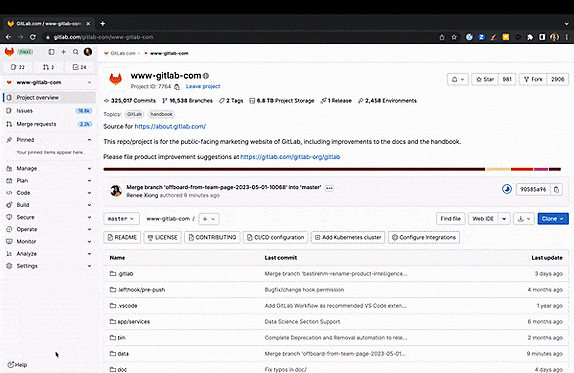Open star count 981
Image resolution: width=574 pixels, height=373 pixels.
[507, 79]
